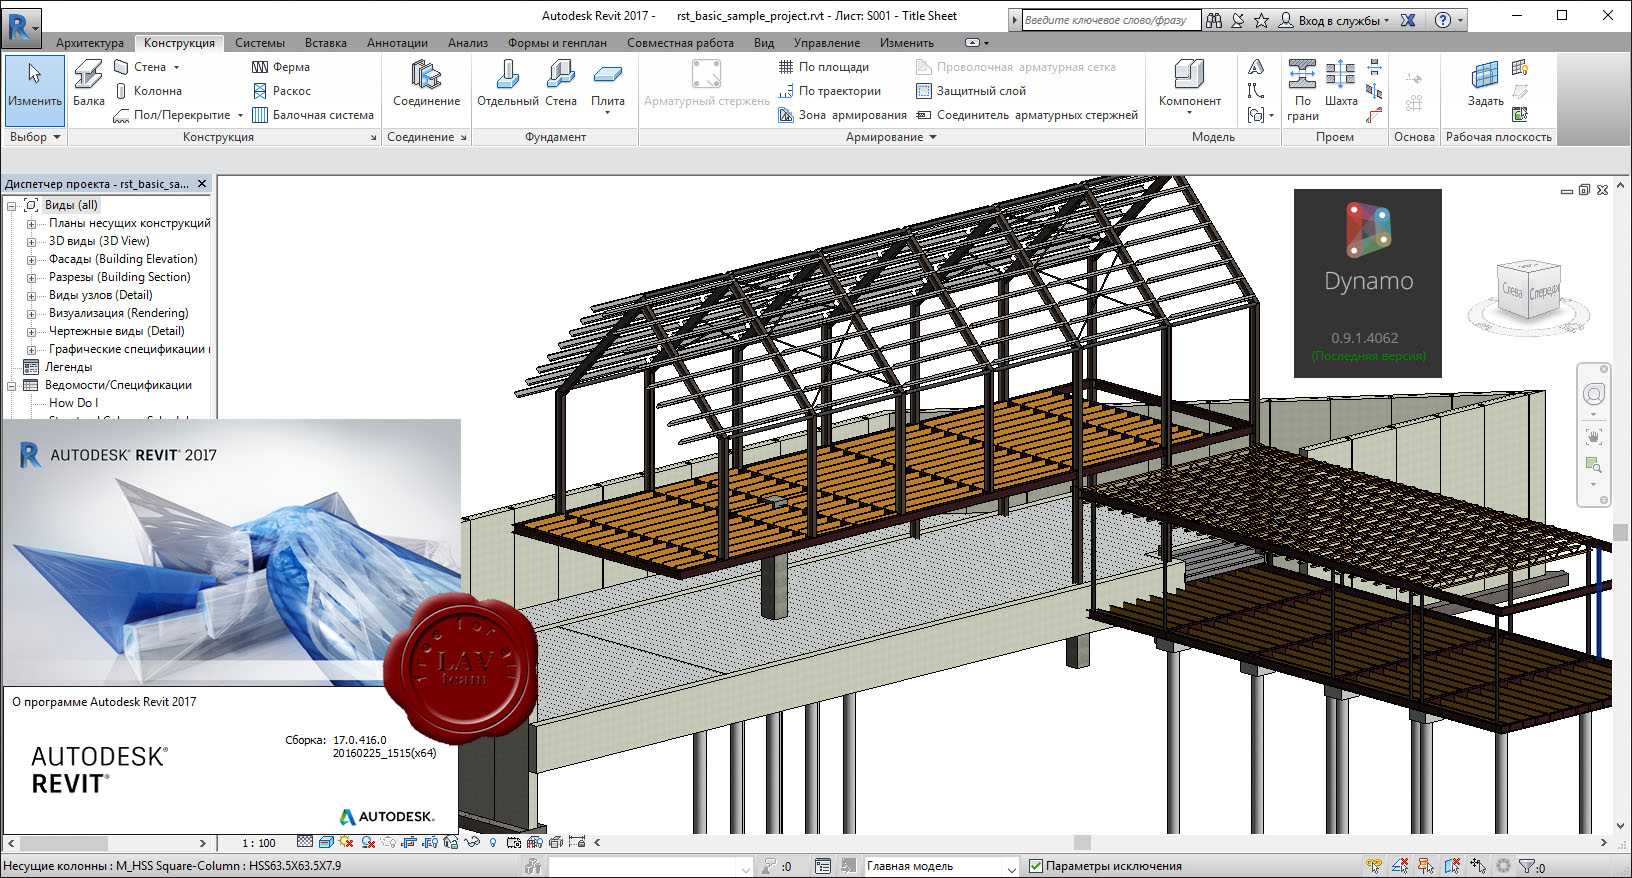Expand Фасады (Building Elevation) tree node

pyautogui.click(x=31, y=260)
